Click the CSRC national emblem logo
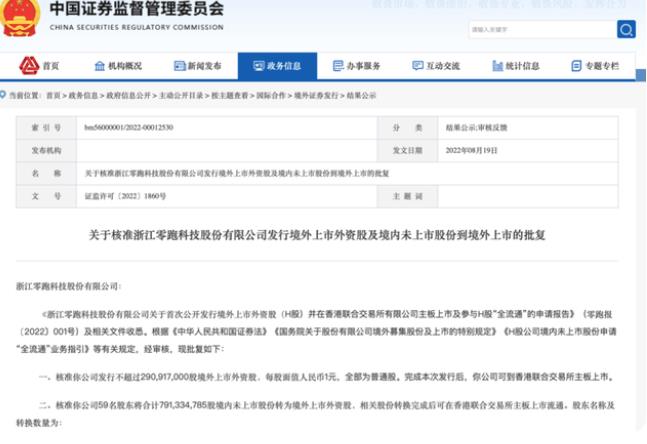 (x=20, y=17)
